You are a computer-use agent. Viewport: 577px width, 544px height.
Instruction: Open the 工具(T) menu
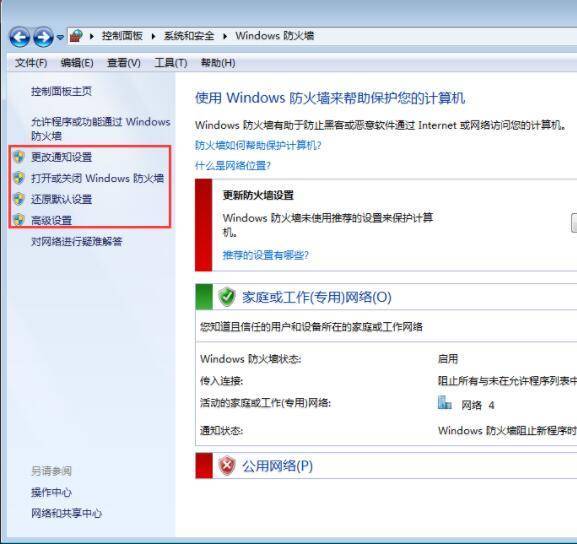pyautogui.click(x=171, y=63)
